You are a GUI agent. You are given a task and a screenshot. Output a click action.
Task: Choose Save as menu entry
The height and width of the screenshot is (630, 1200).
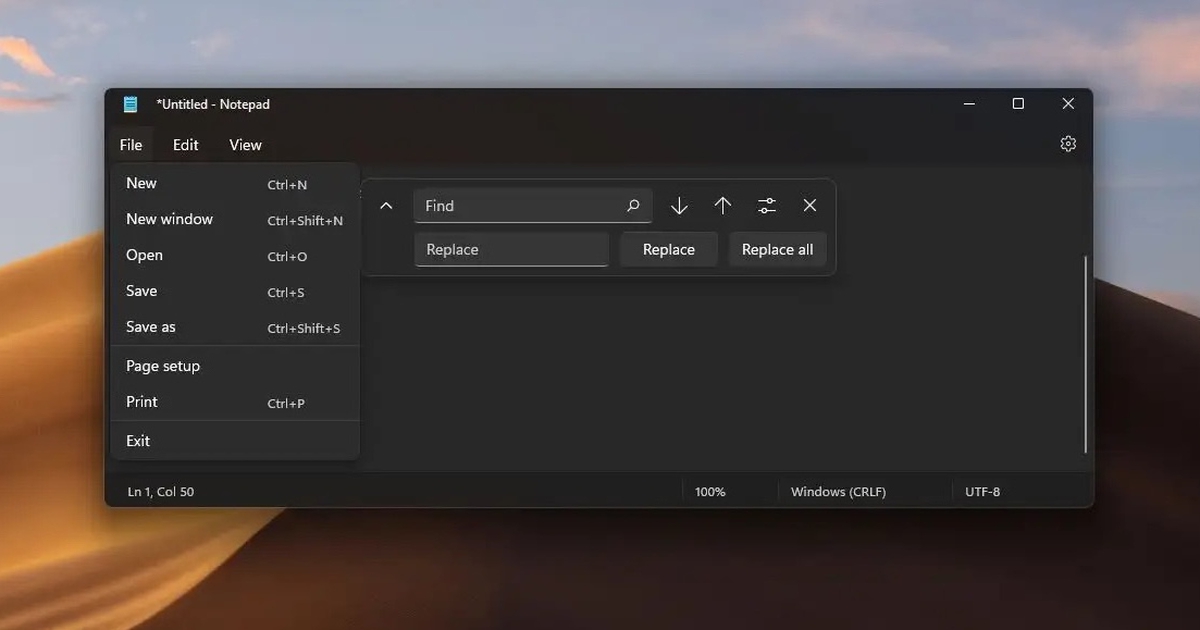click(235, 328)
